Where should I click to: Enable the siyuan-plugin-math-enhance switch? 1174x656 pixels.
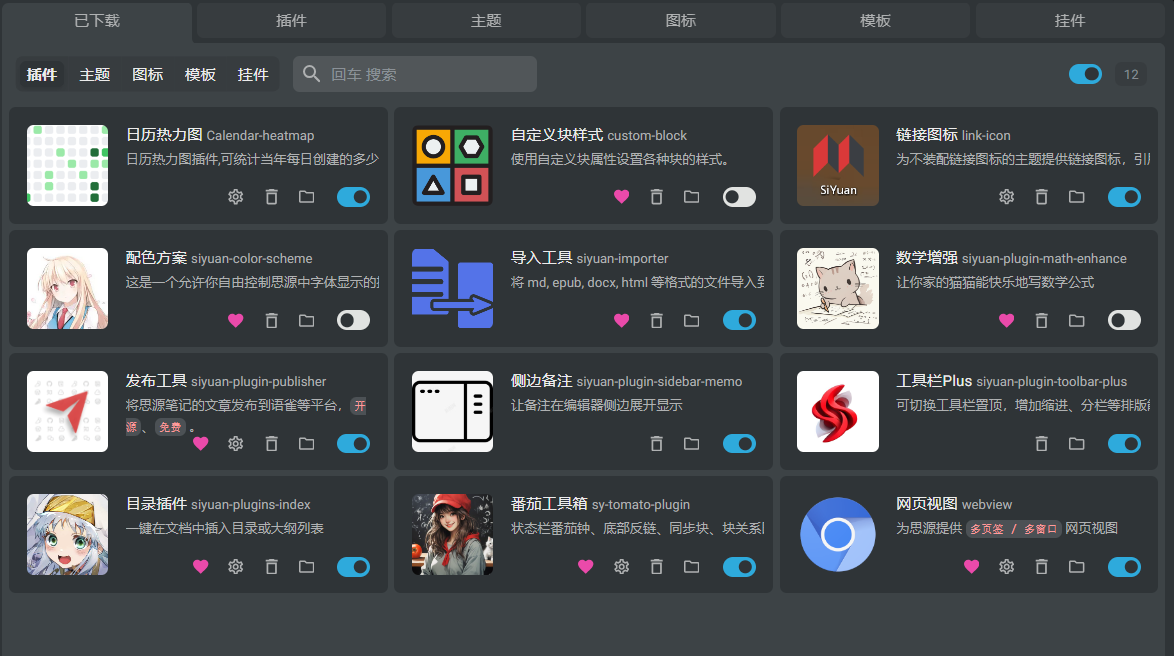[1124, 321]
